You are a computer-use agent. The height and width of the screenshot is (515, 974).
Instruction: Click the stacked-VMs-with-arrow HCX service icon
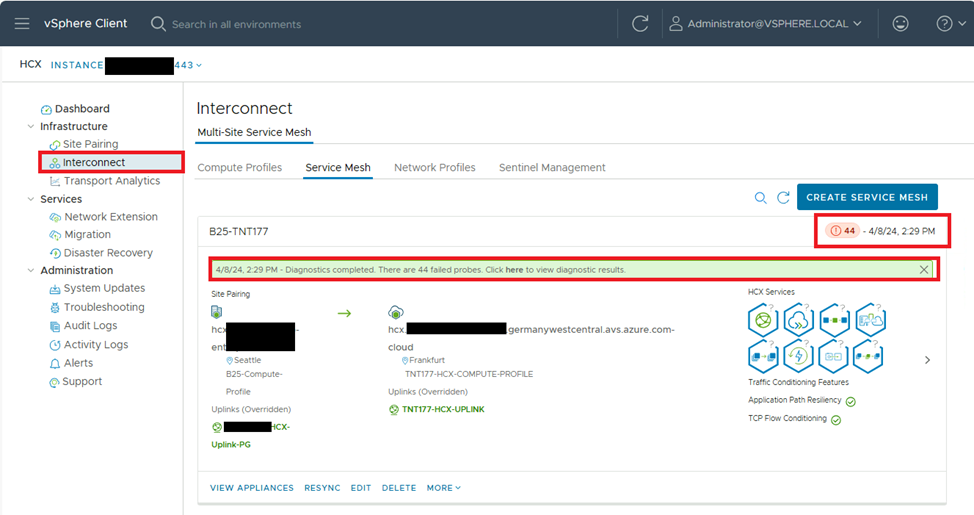(763, 357)
